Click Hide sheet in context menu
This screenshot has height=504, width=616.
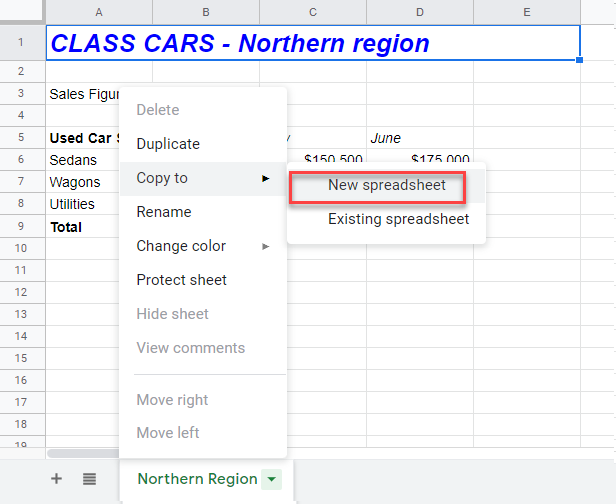[x=173, y=314]
